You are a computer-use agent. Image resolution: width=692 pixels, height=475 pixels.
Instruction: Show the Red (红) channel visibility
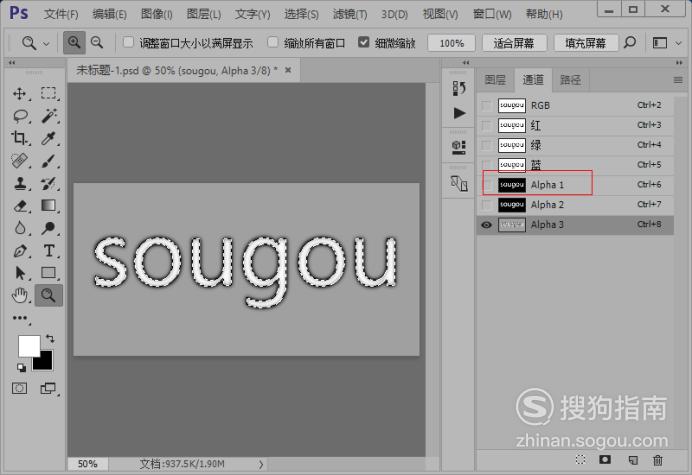[486, 125]
